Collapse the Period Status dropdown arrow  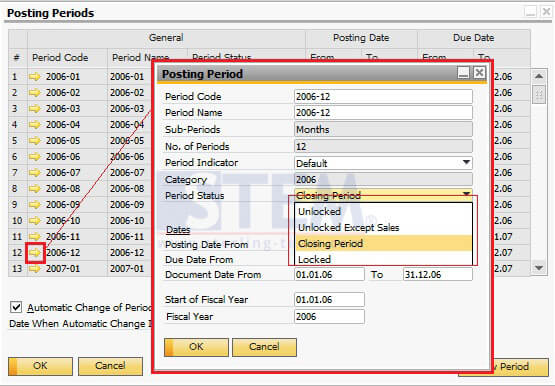(466, 193)
